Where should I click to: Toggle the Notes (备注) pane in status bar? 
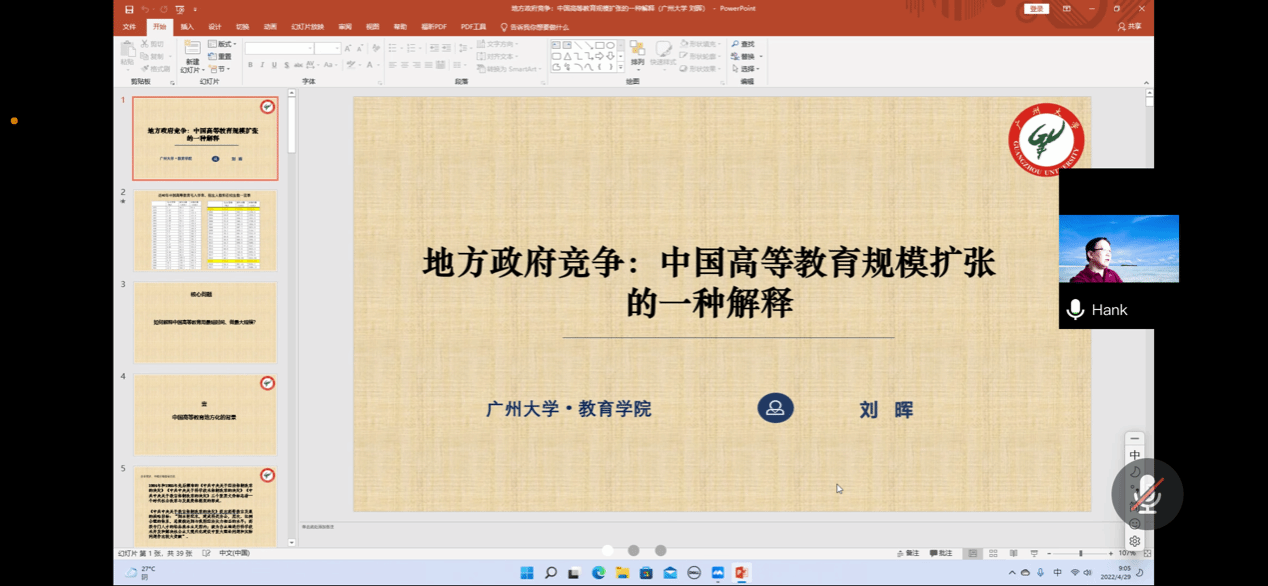[908, 553]
